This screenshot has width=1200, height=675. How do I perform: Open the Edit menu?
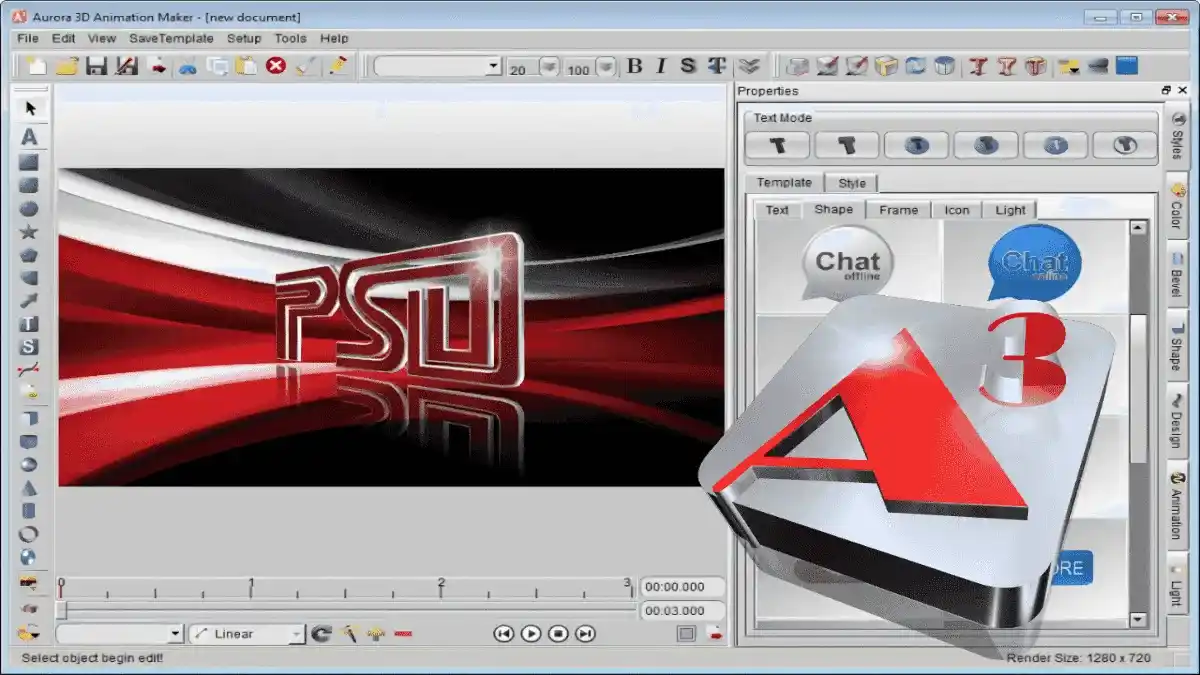click(64, 38)
